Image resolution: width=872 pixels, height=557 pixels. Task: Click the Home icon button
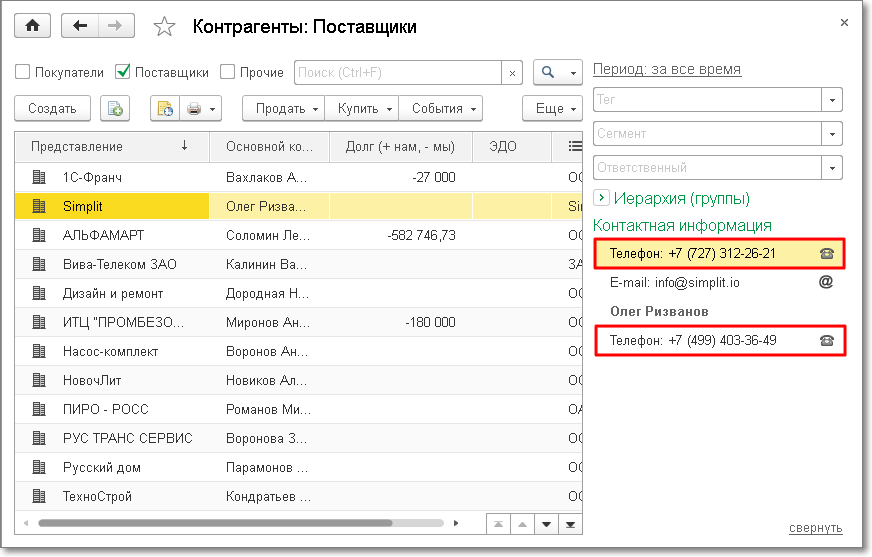[32, 26]
